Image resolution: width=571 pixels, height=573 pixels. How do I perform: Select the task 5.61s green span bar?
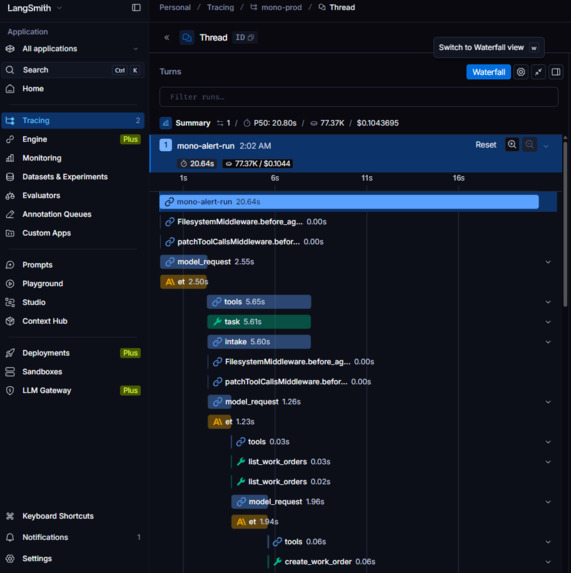coord(259,322)
